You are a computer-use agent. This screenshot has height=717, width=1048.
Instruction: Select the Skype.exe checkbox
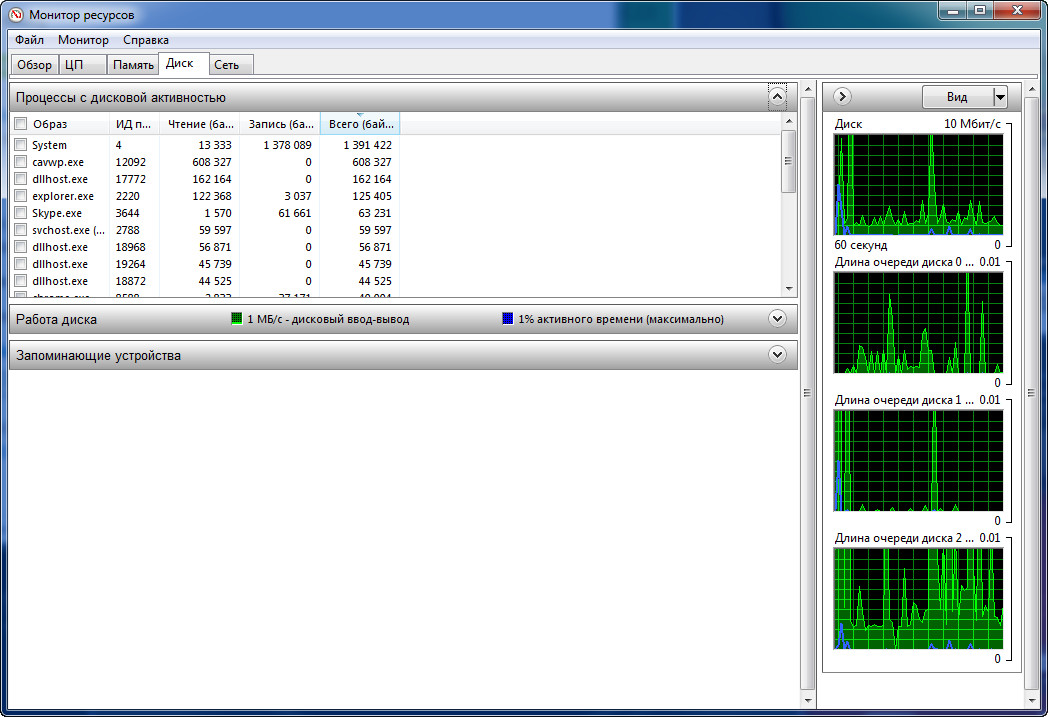click(x=21, y=213)
